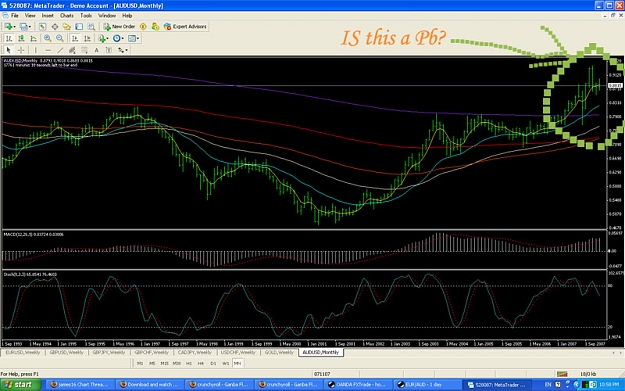Set timeframe to H4
Screen dimensions: 625x391
[200, 363]
